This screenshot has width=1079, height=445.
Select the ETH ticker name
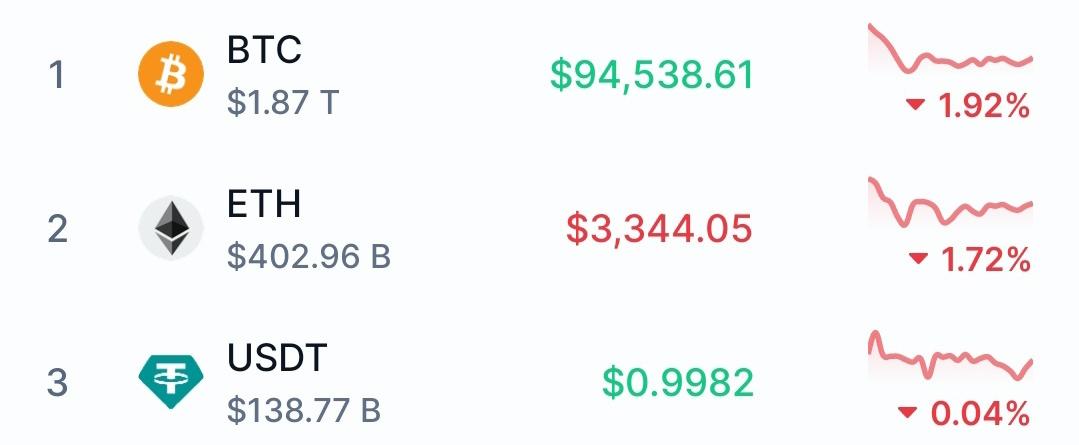(264, 204)
